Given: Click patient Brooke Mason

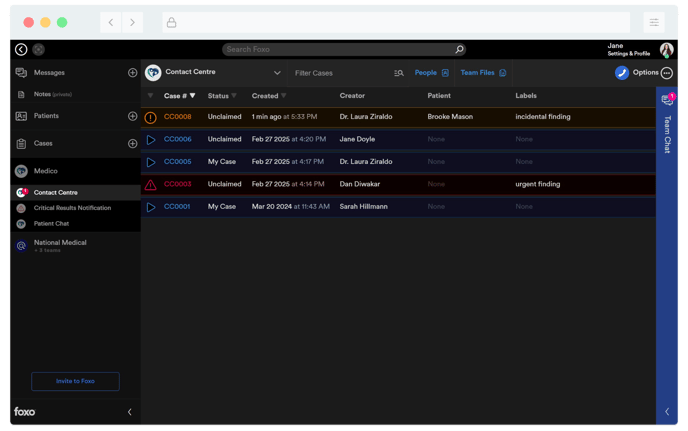Looking at the screenshot, I should pyautogui.click(x=450, y=117).
